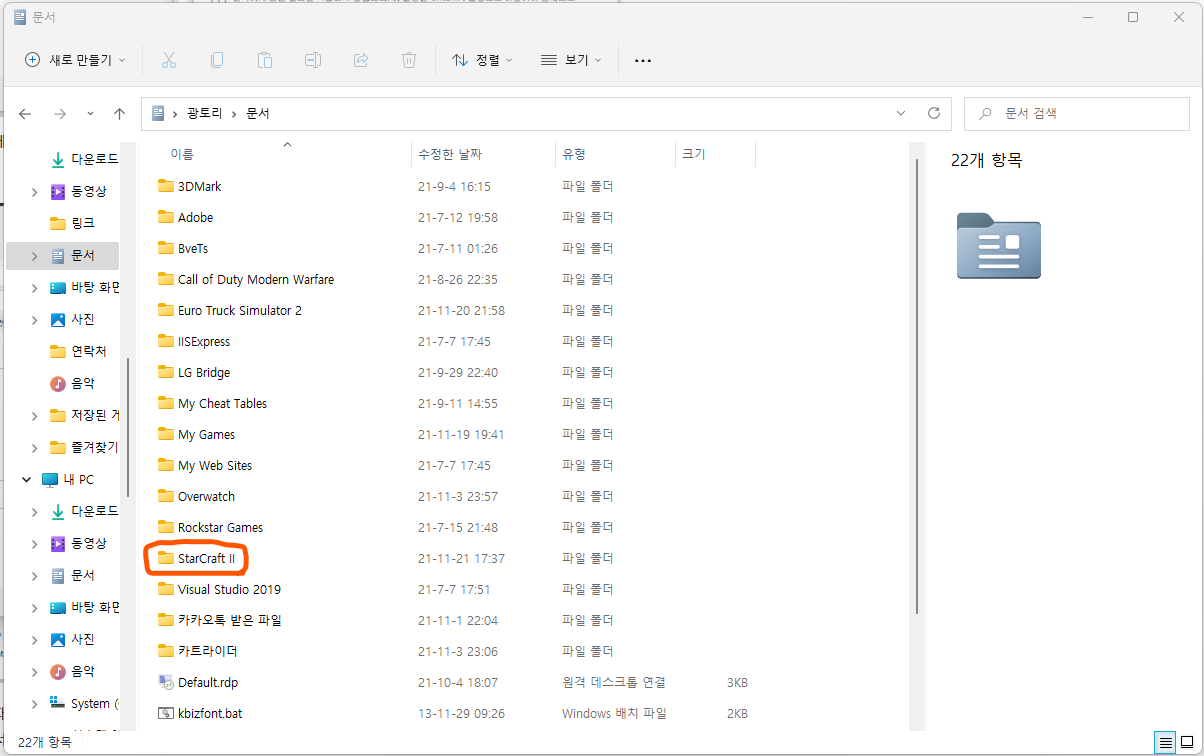Select the Adobe folder

[x=186, y=217]
